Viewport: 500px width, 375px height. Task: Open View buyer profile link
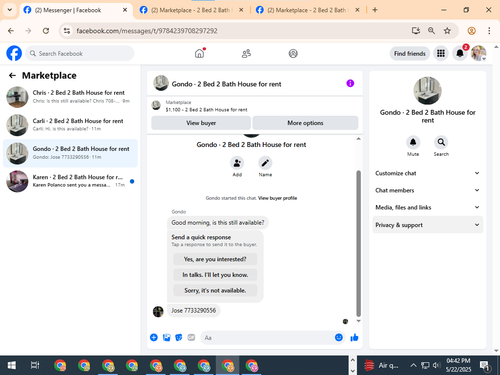coord(277,198)
